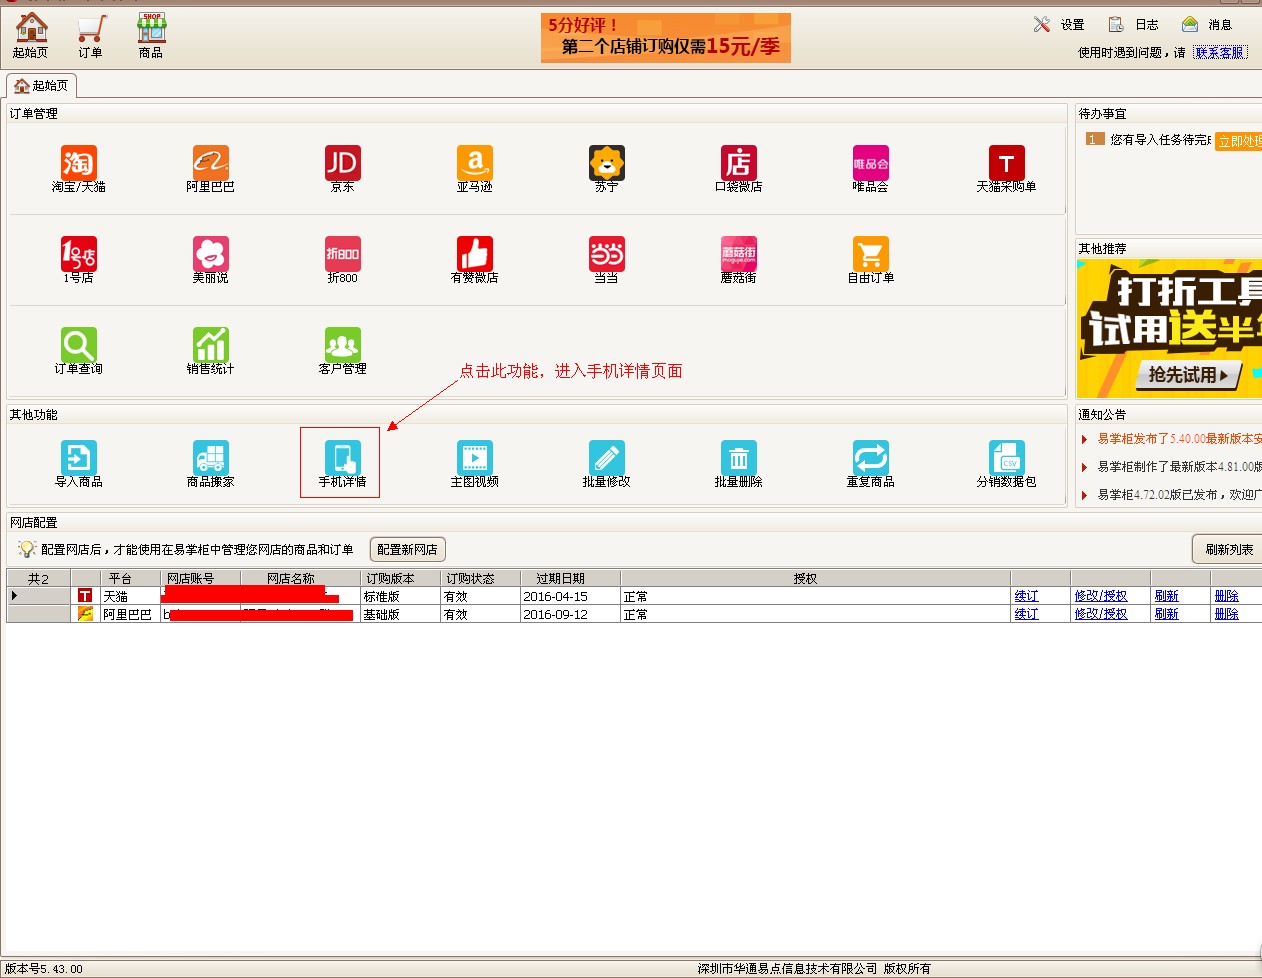Screen dimensions: 1262x978
Task: Click the 配置新网店 button
Action: 408,549
